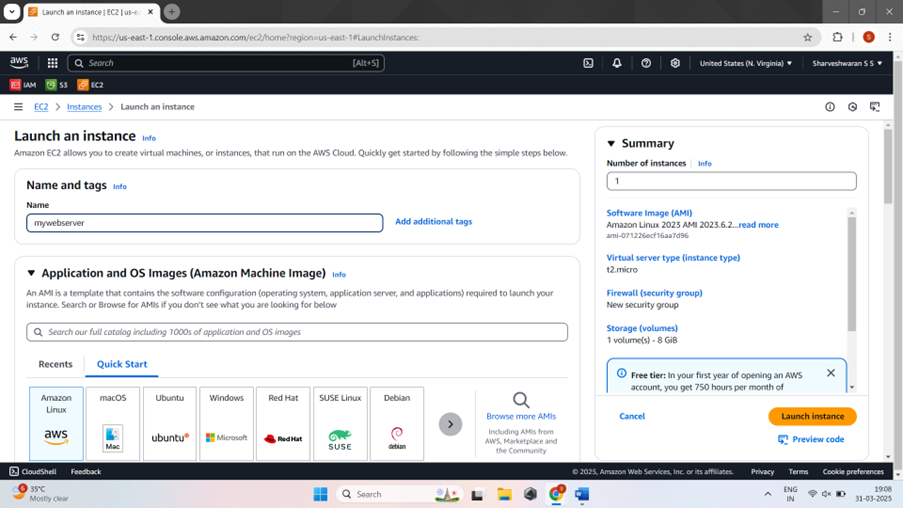This screenshot has height=508, width=903.
Task: Open Firewall (security group) summary link
Action: (x=654, y=293)
